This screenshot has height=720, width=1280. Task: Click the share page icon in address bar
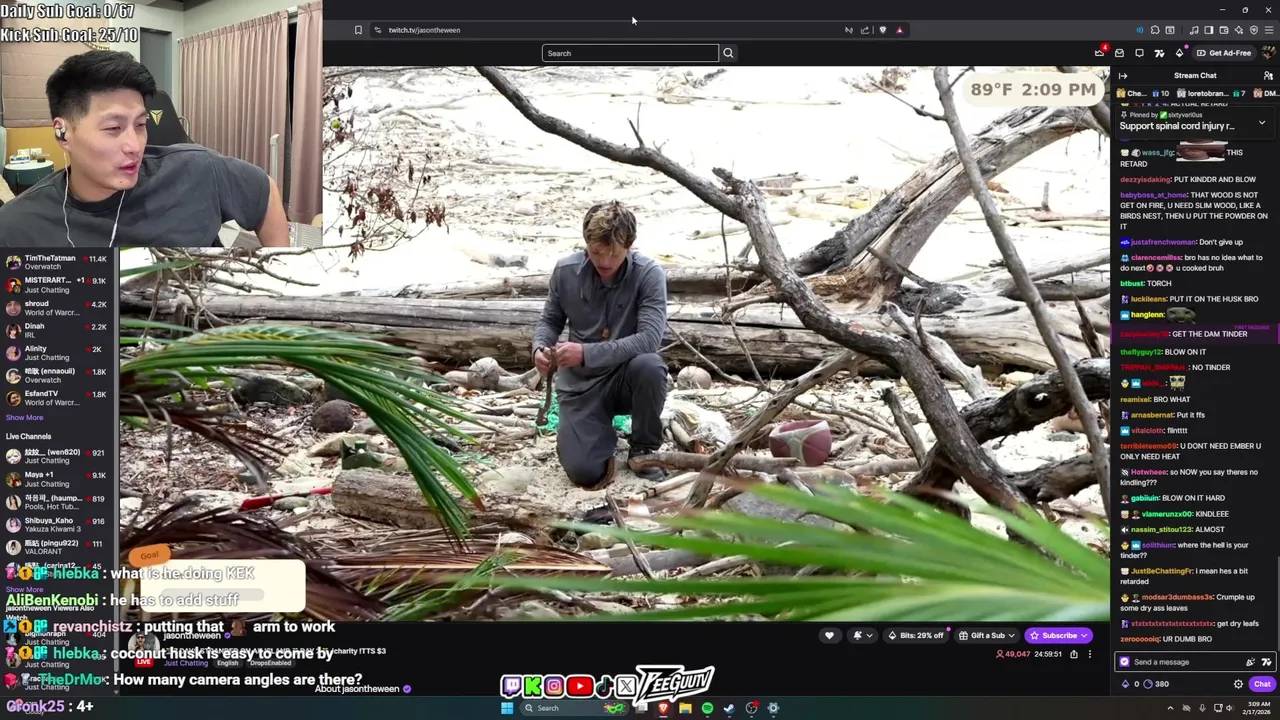pyautogui.click(x=865, y=30)
